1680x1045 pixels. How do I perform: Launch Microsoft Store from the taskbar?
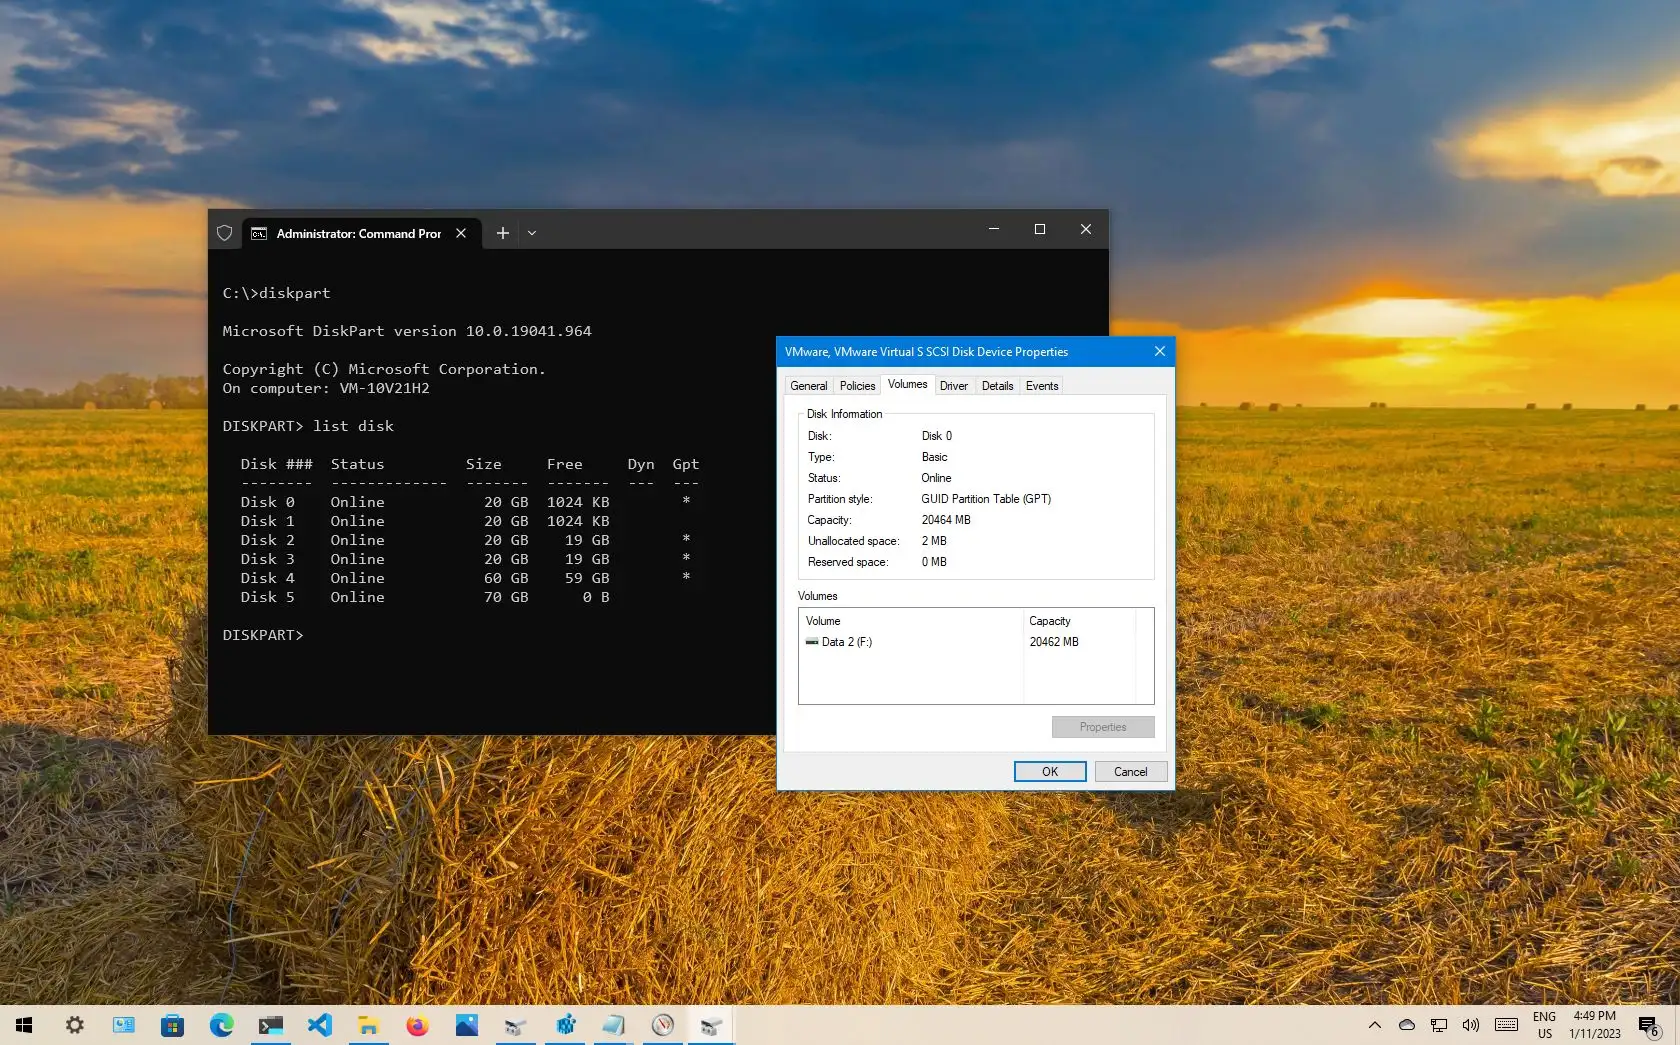172,1025
